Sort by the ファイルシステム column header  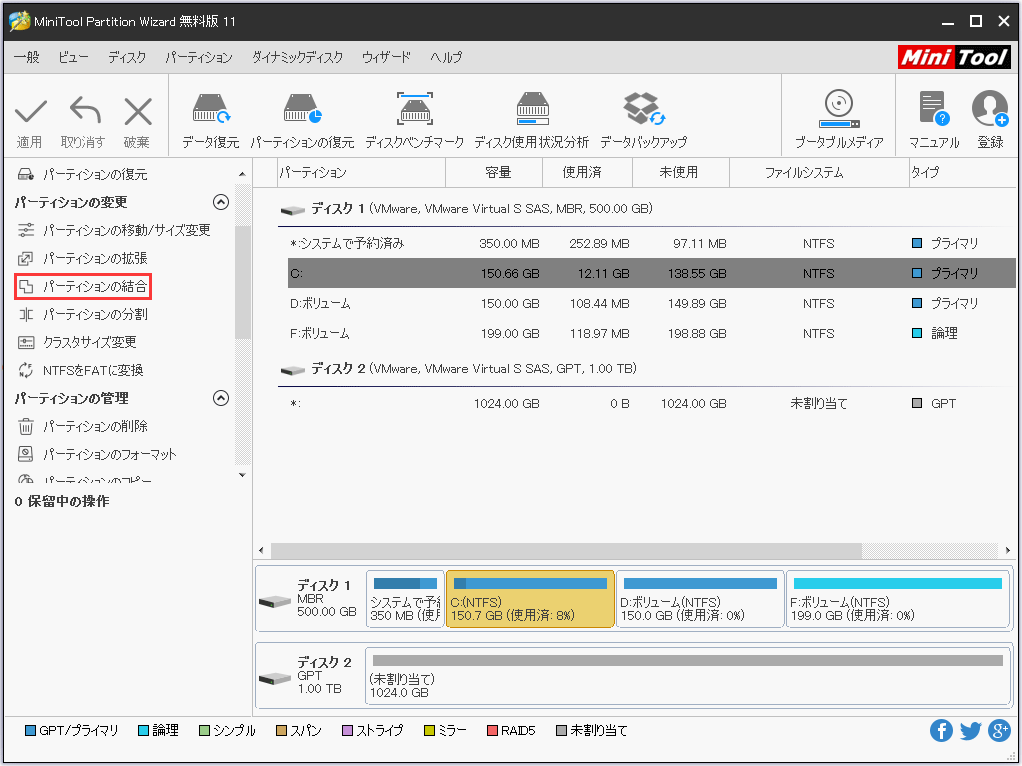point(819,173)
